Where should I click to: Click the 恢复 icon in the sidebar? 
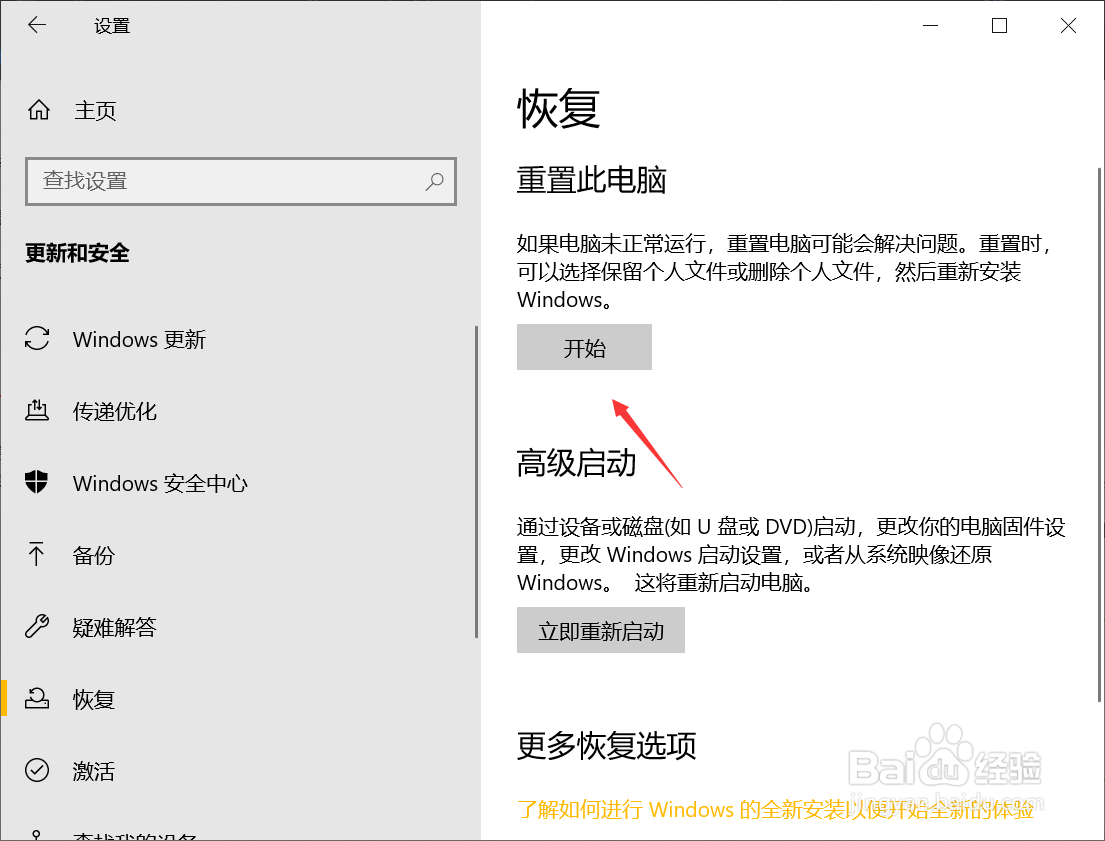[36, 699]
